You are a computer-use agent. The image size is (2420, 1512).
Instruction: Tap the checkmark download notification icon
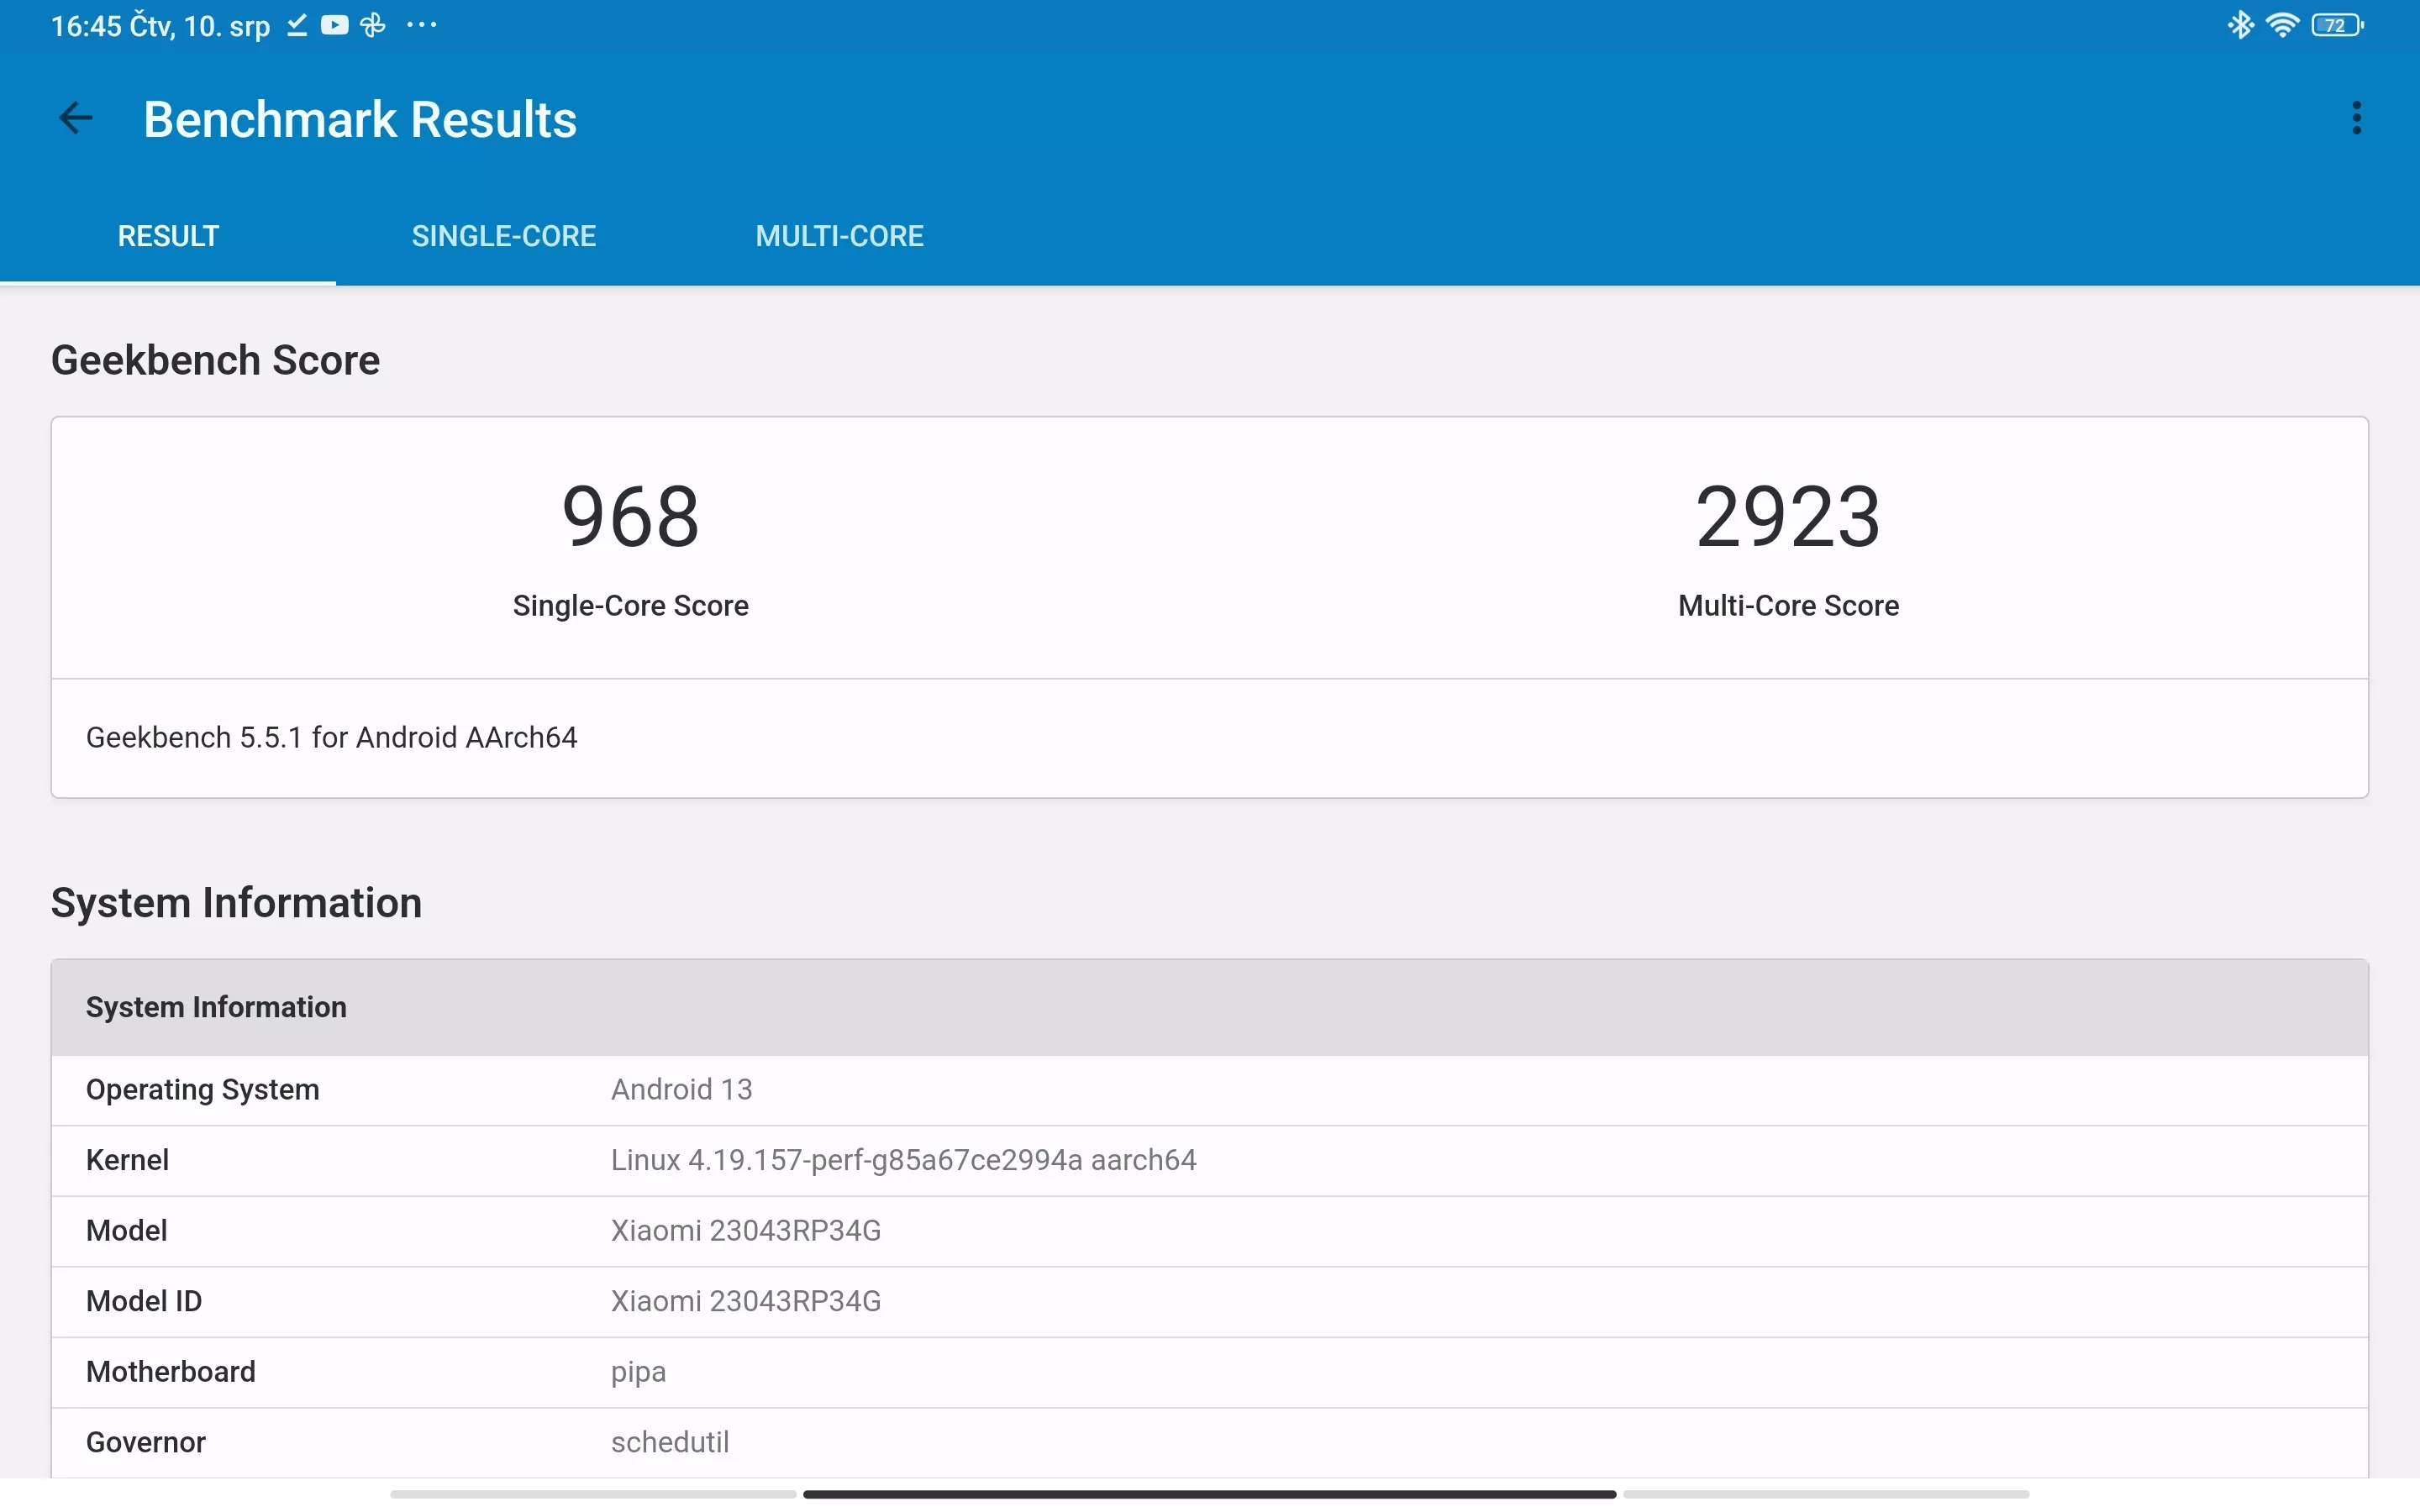coord(297,25)
